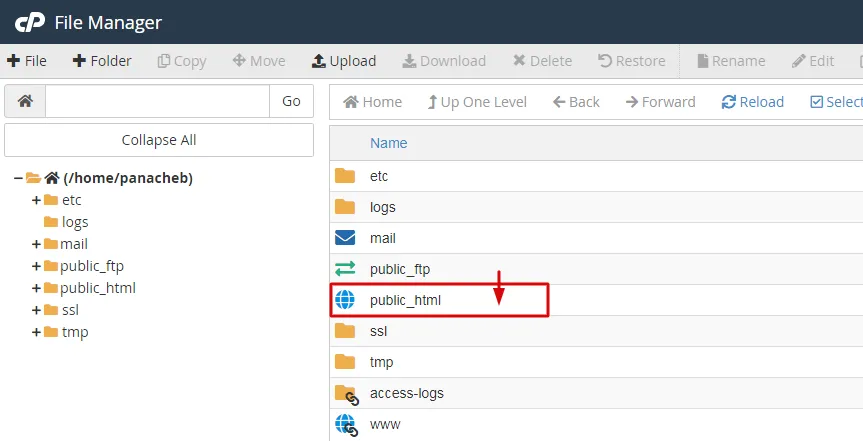Collapse the /home/panacheb root node
Screen dimensions: 863x441
coord(18,178)
